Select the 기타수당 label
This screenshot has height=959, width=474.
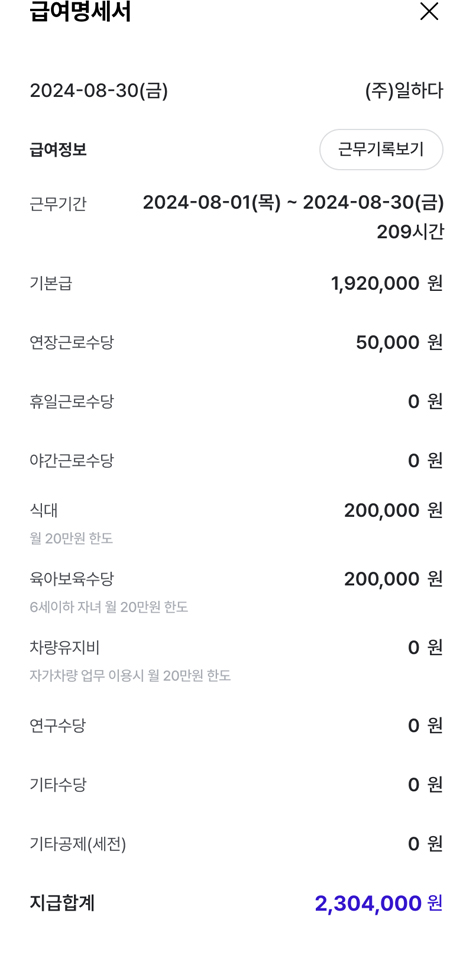(57, 785)
